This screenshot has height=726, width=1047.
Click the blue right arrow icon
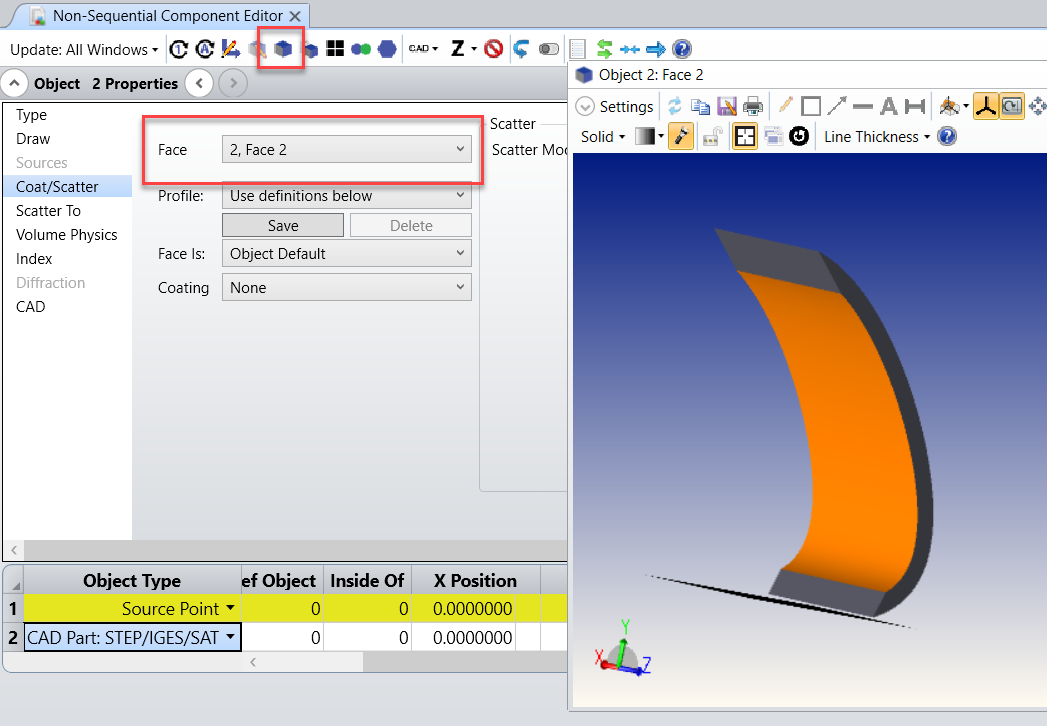[x=656, y=49]
